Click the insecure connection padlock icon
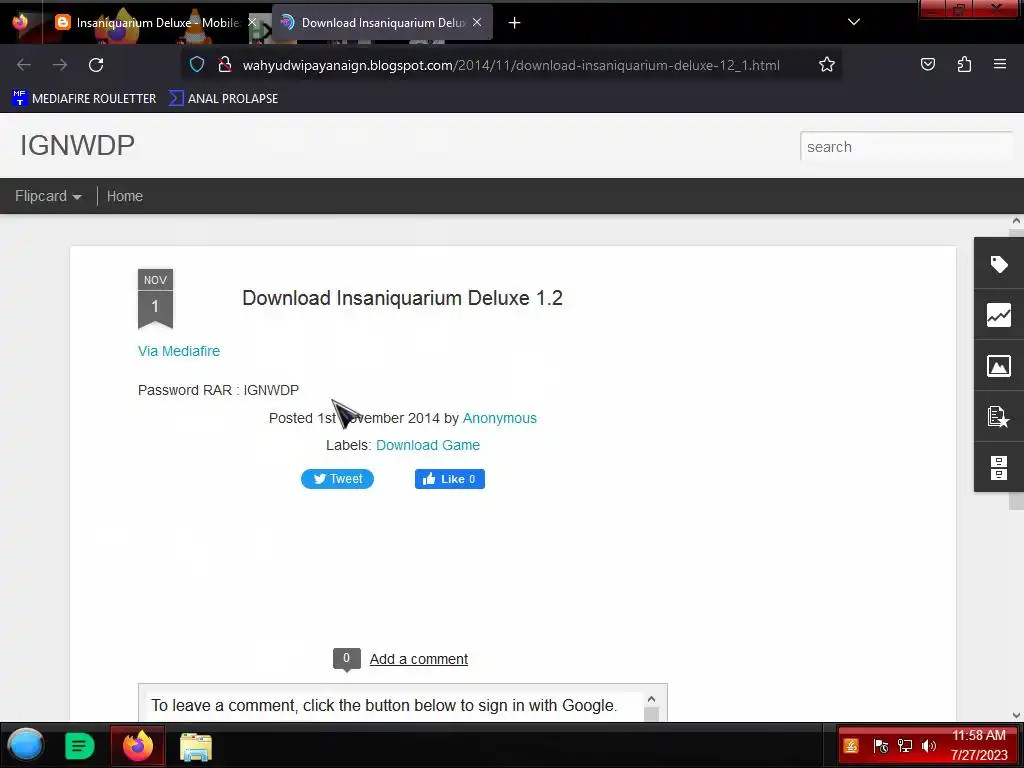 pyautogui.click(x=225, y=65)
